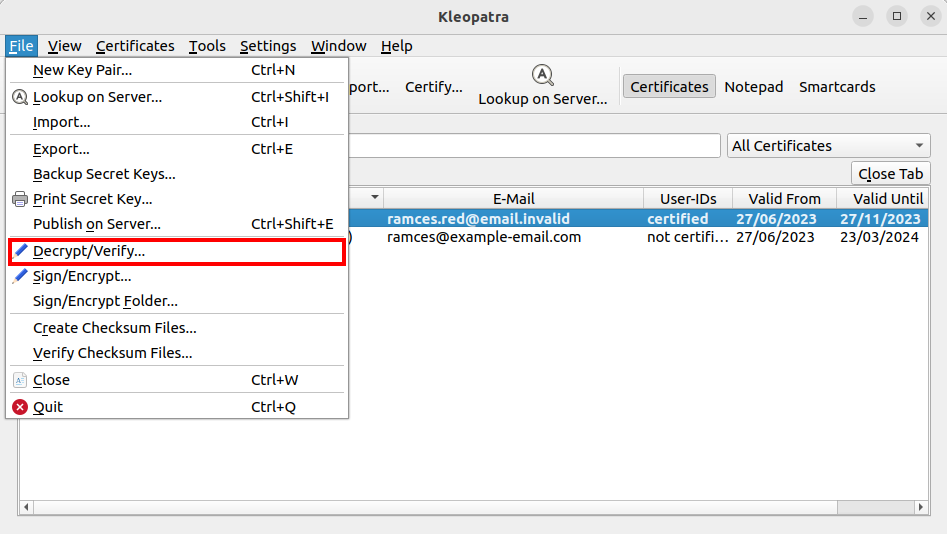Focus the certificate search field
The image size is (947, 534).
pos(534,146)
